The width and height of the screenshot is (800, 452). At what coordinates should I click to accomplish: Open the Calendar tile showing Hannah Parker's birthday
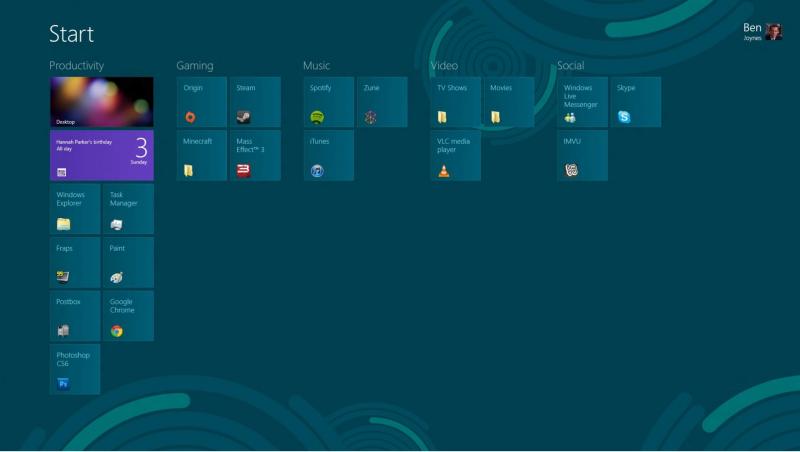coord(102,156)
